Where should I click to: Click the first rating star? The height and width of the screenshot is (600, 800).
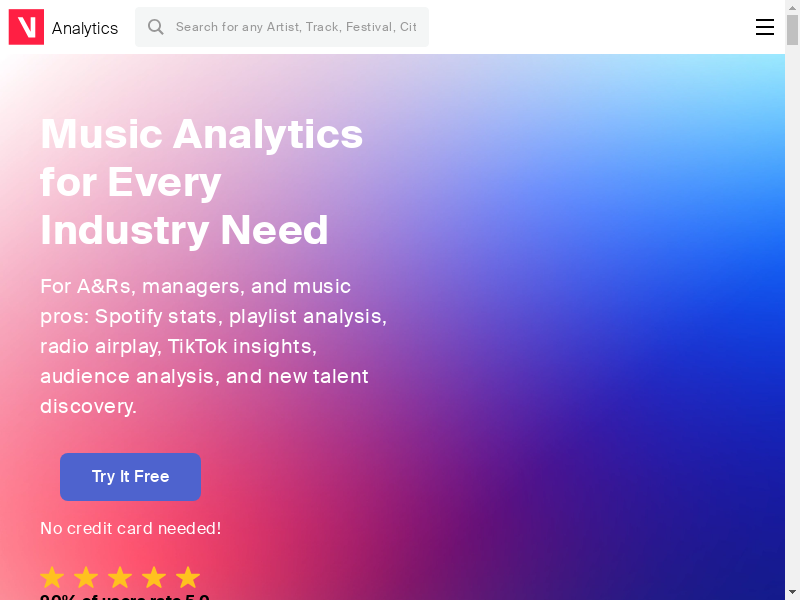tap(52, 577)
